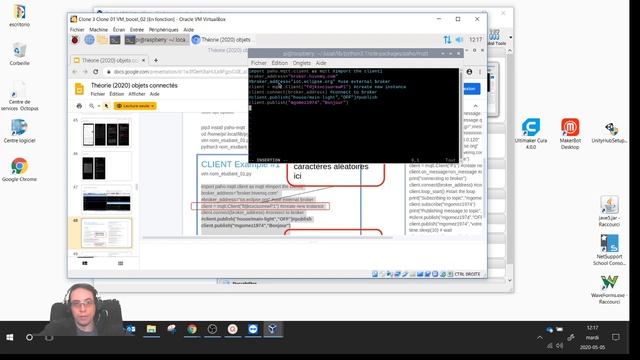
Task: Select slide thumbnail 48
Action: point(107,233)
